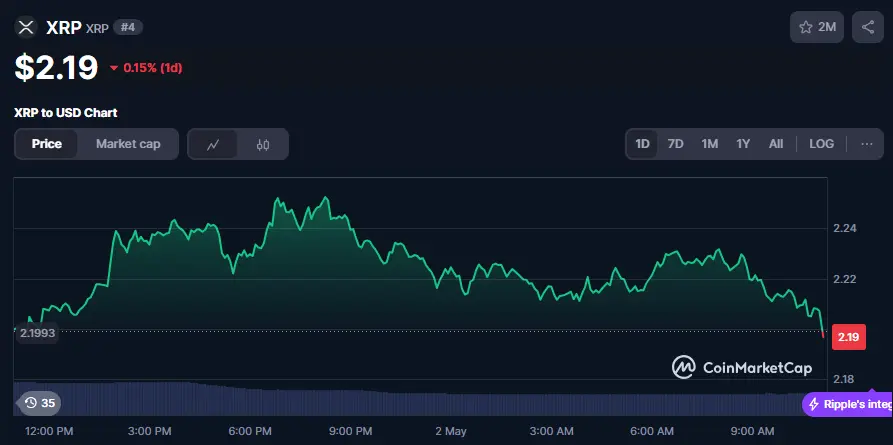Click the history clock 35 badge

pos(40,403)
